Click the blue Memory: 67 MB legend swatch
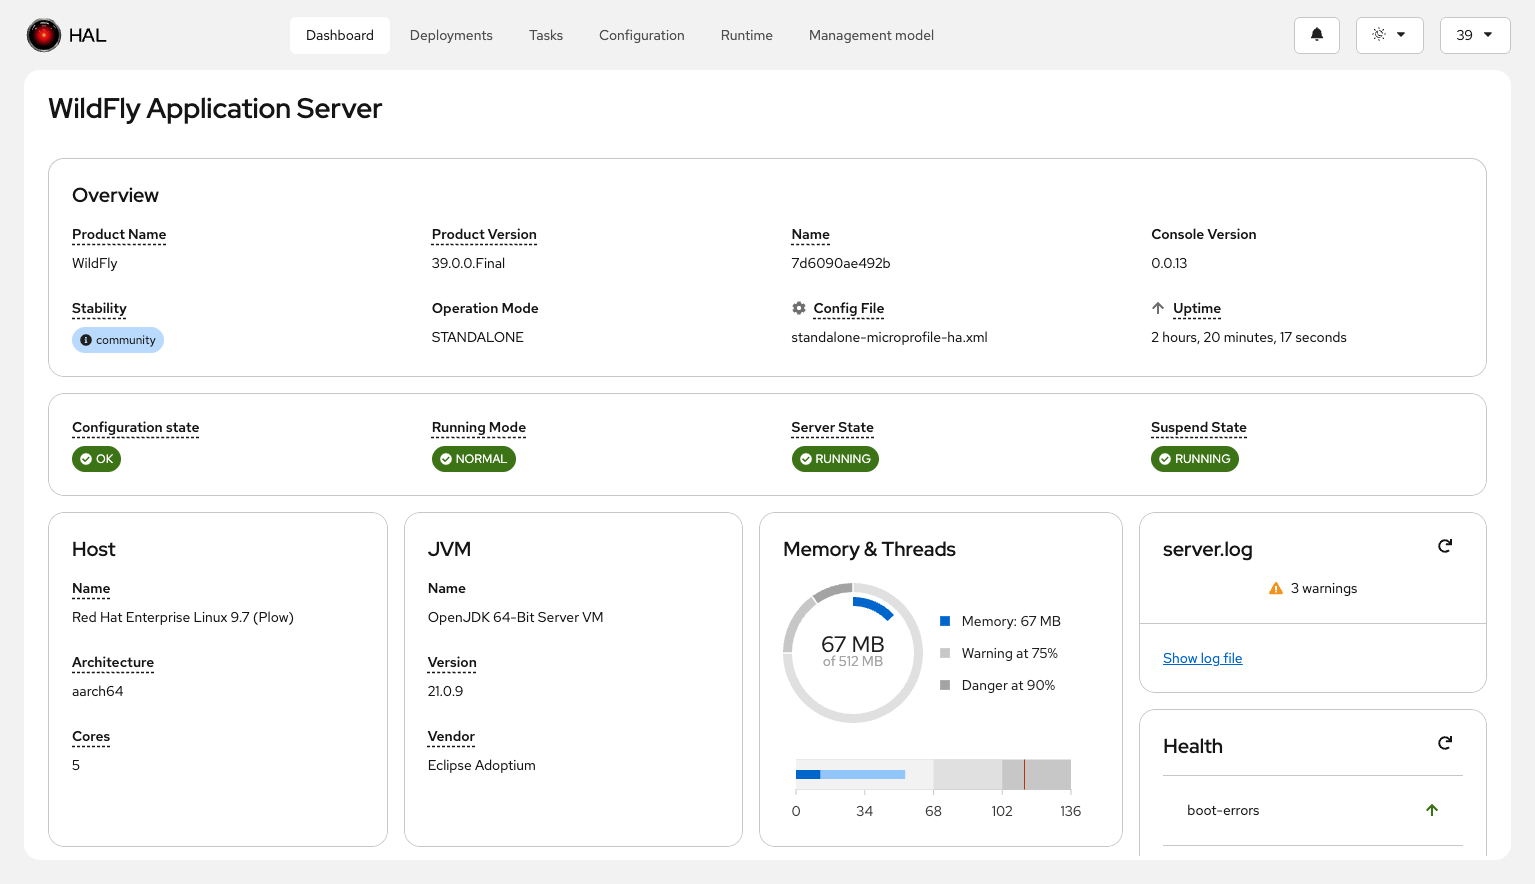 point(945,621)
